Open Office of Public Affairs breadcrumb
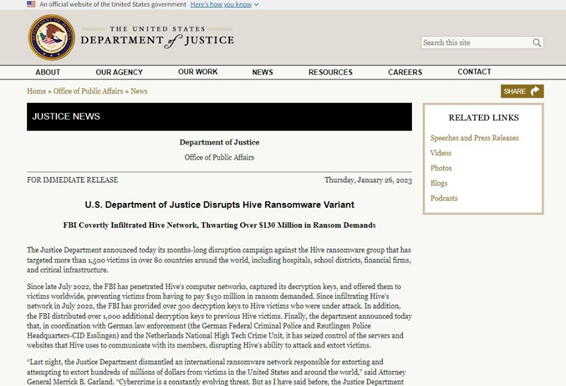 coord(88,91)
